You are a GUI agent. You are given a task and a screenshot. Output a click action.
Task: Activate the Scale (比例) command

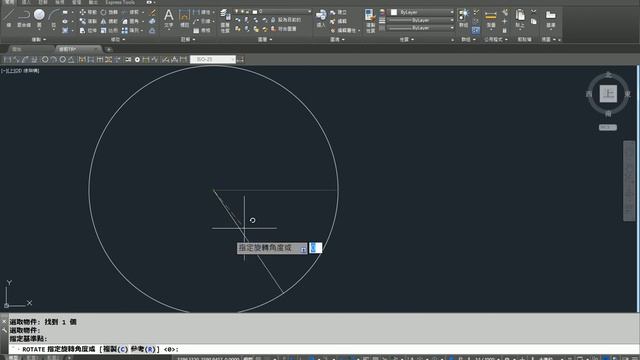point(109,31)
